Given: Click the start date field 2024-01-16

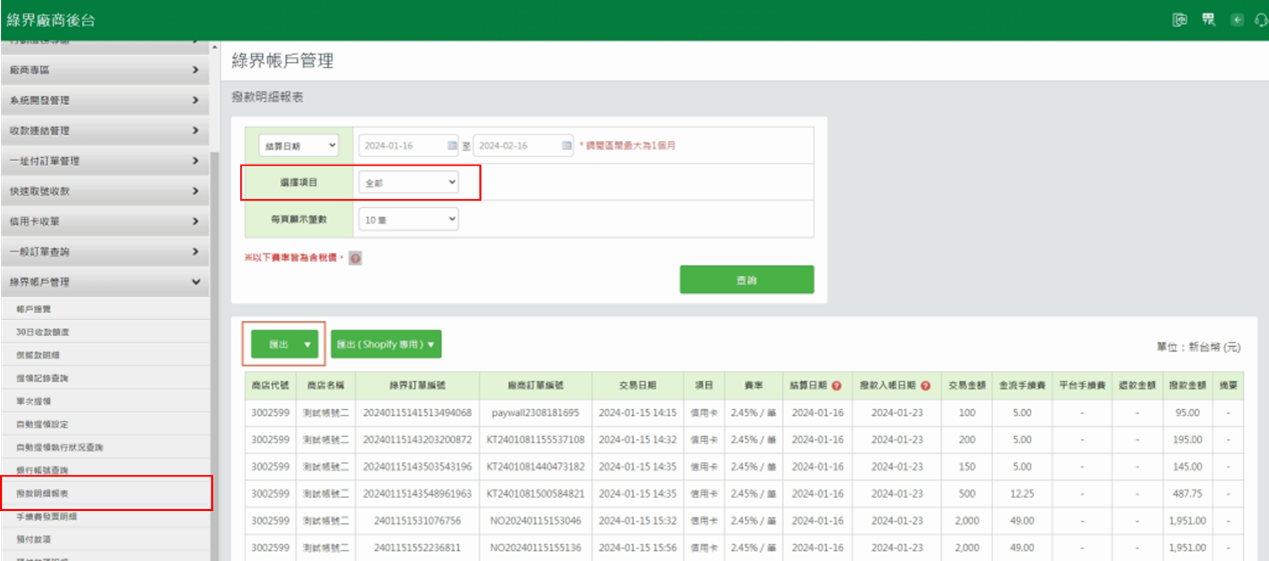Looking at the screenshot, I should point(403,145).
